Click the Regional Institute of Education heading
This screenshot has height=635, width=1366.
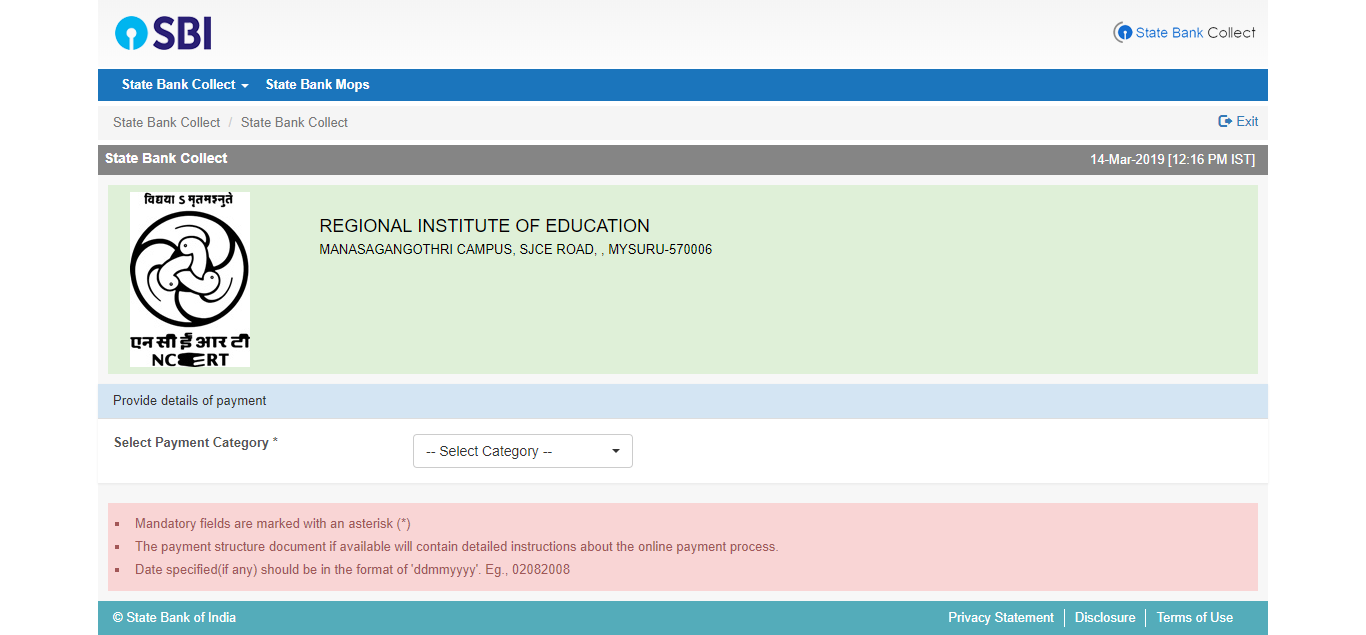[x=484, y=226]
